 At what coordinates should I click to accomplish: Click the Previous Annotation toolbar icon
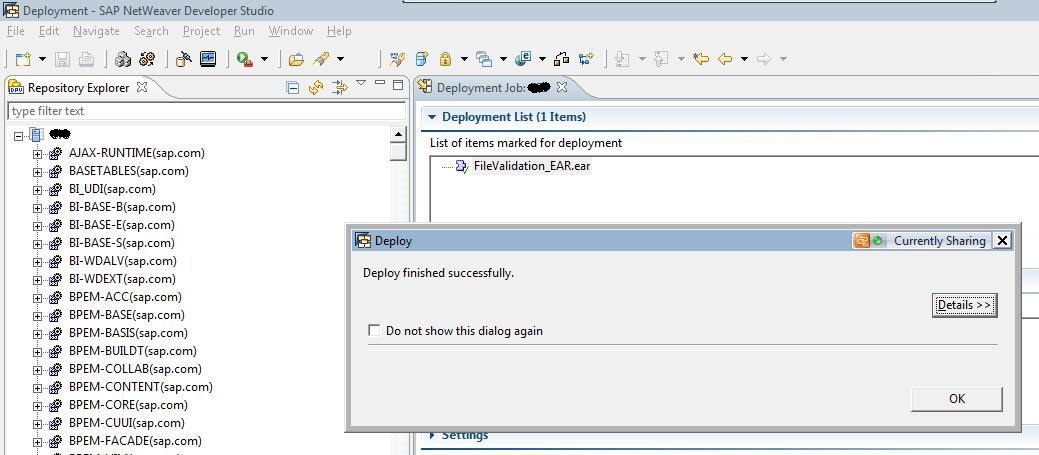click(x=661, y=60)
